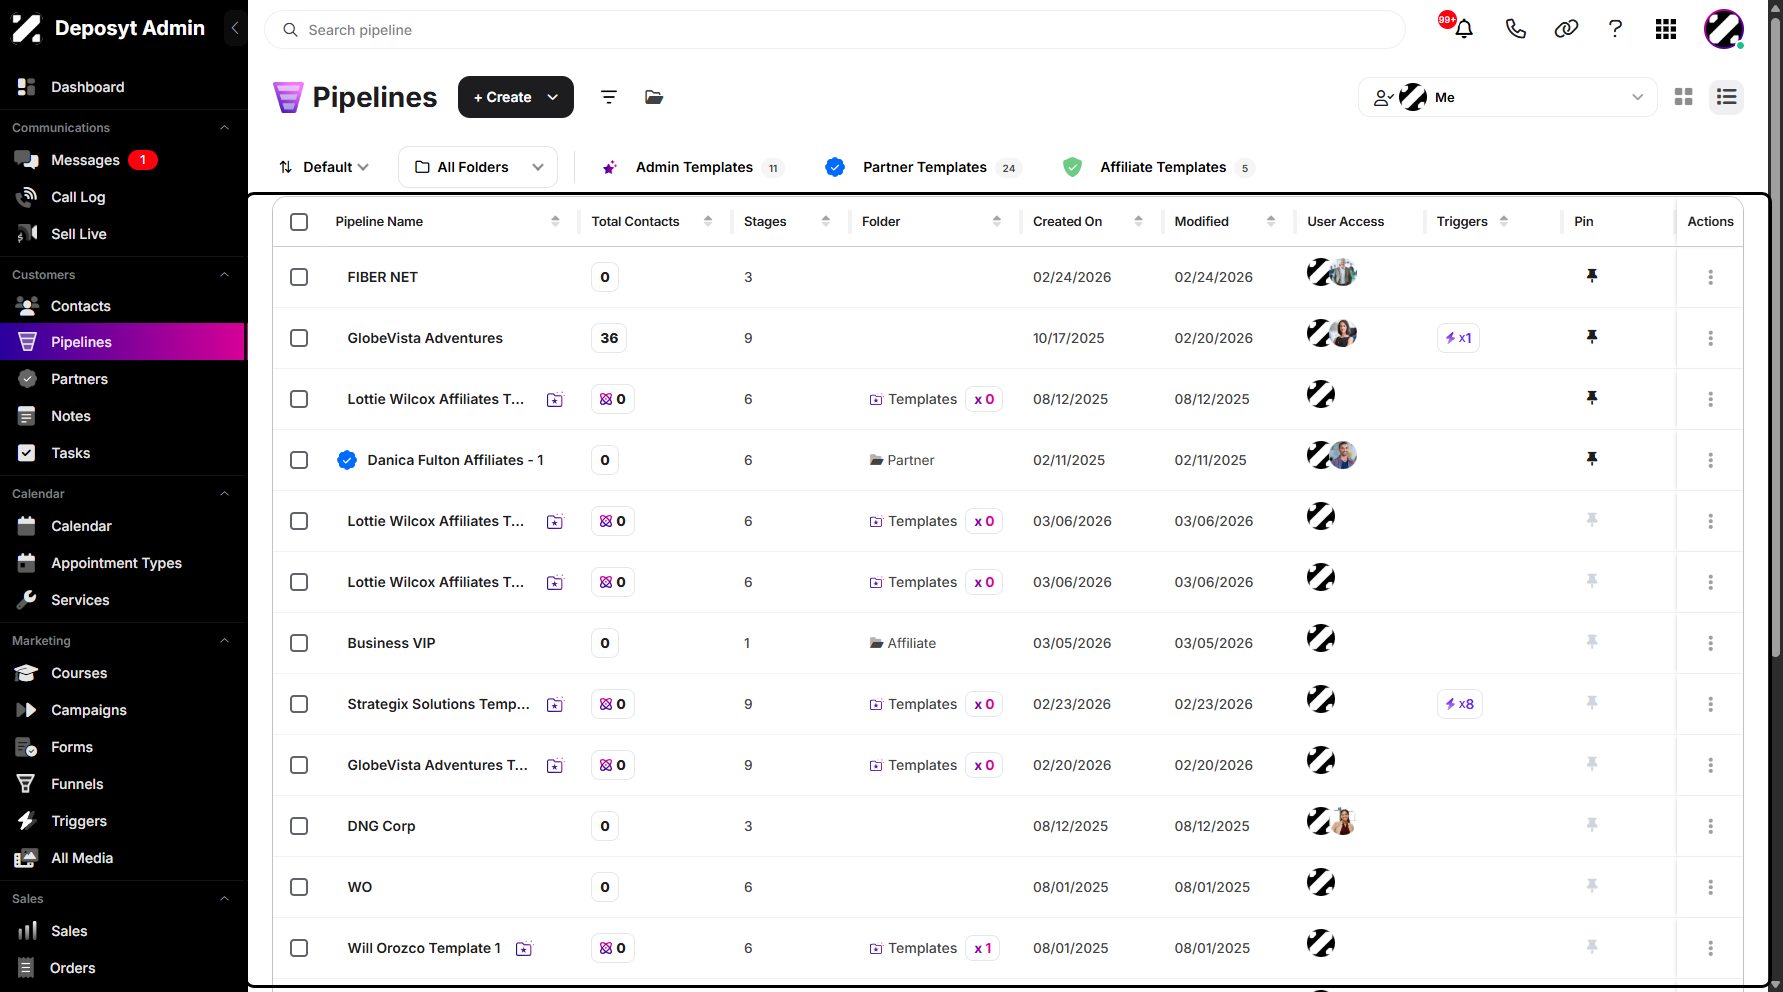Screen dimensions: 1783x992
Task: Open the folders icon beside filter
Action: [654, 97]
